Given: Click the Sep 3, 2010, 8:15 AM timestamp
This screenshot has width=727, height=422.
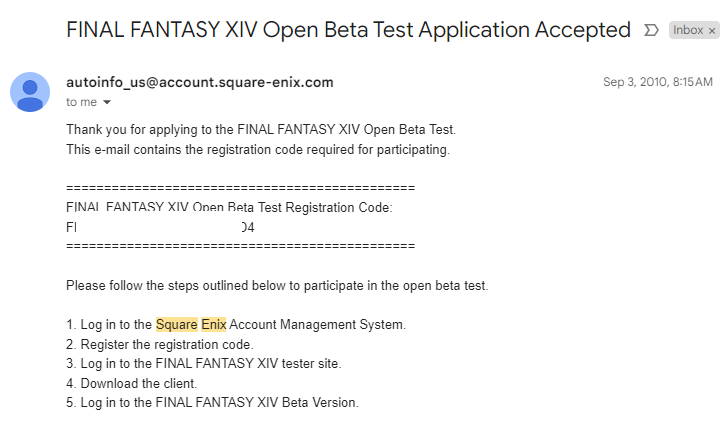Looking at the screenshot, I should click(657, 82).
